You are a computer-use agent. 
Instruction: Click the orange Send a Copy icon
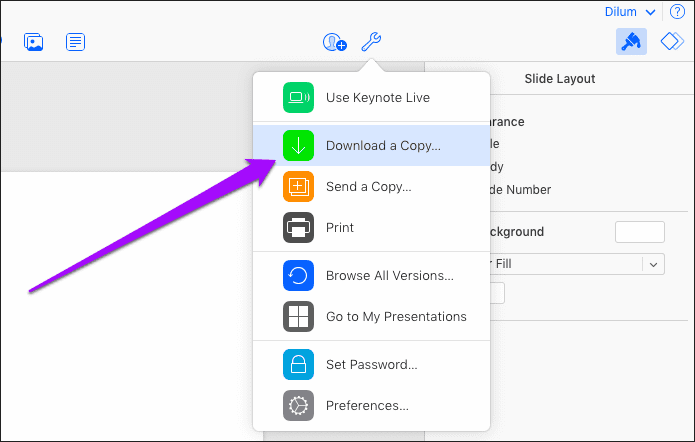point(298,187)
